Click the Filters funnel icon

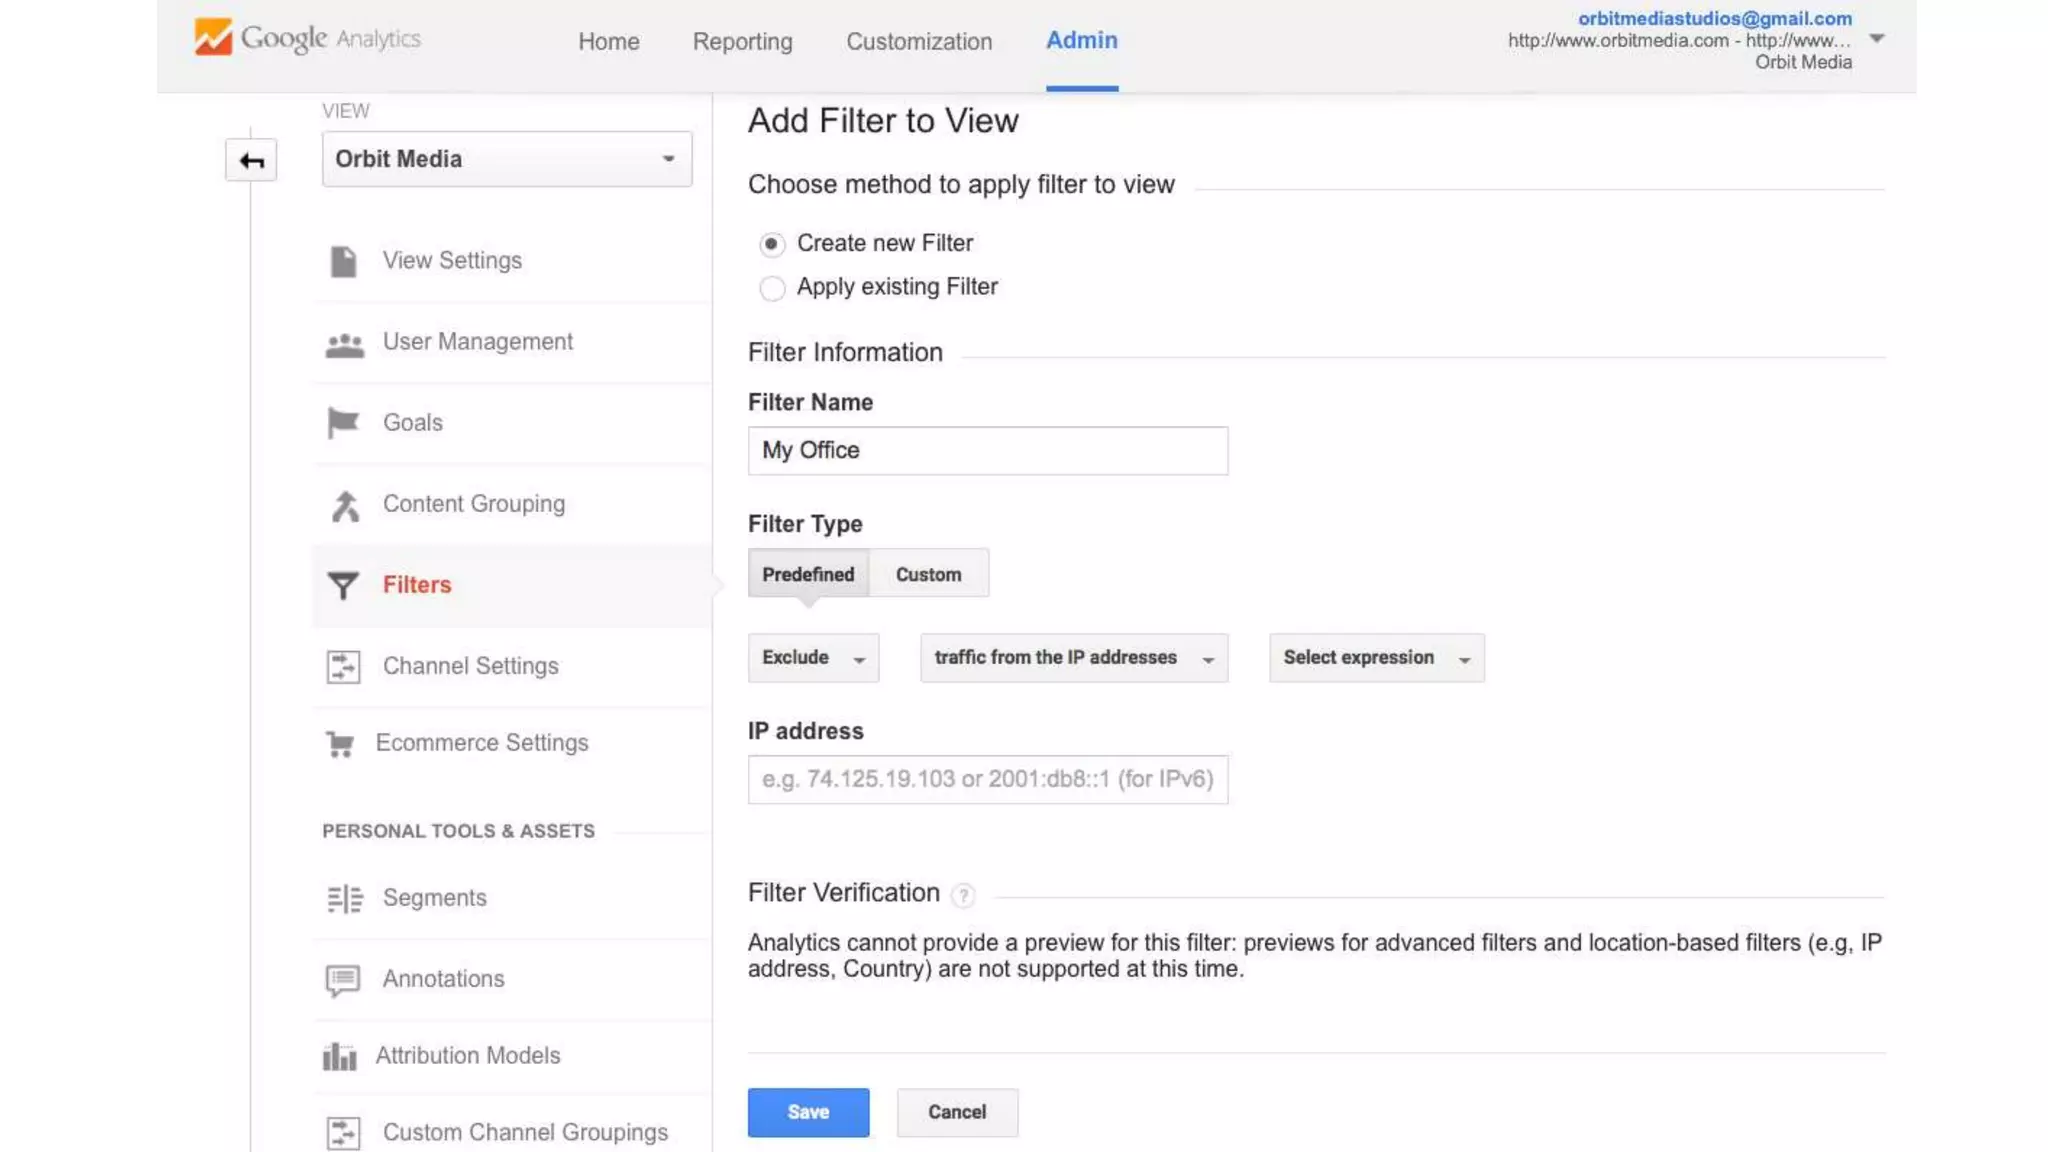pyautogui.click(x=343, y=585)
